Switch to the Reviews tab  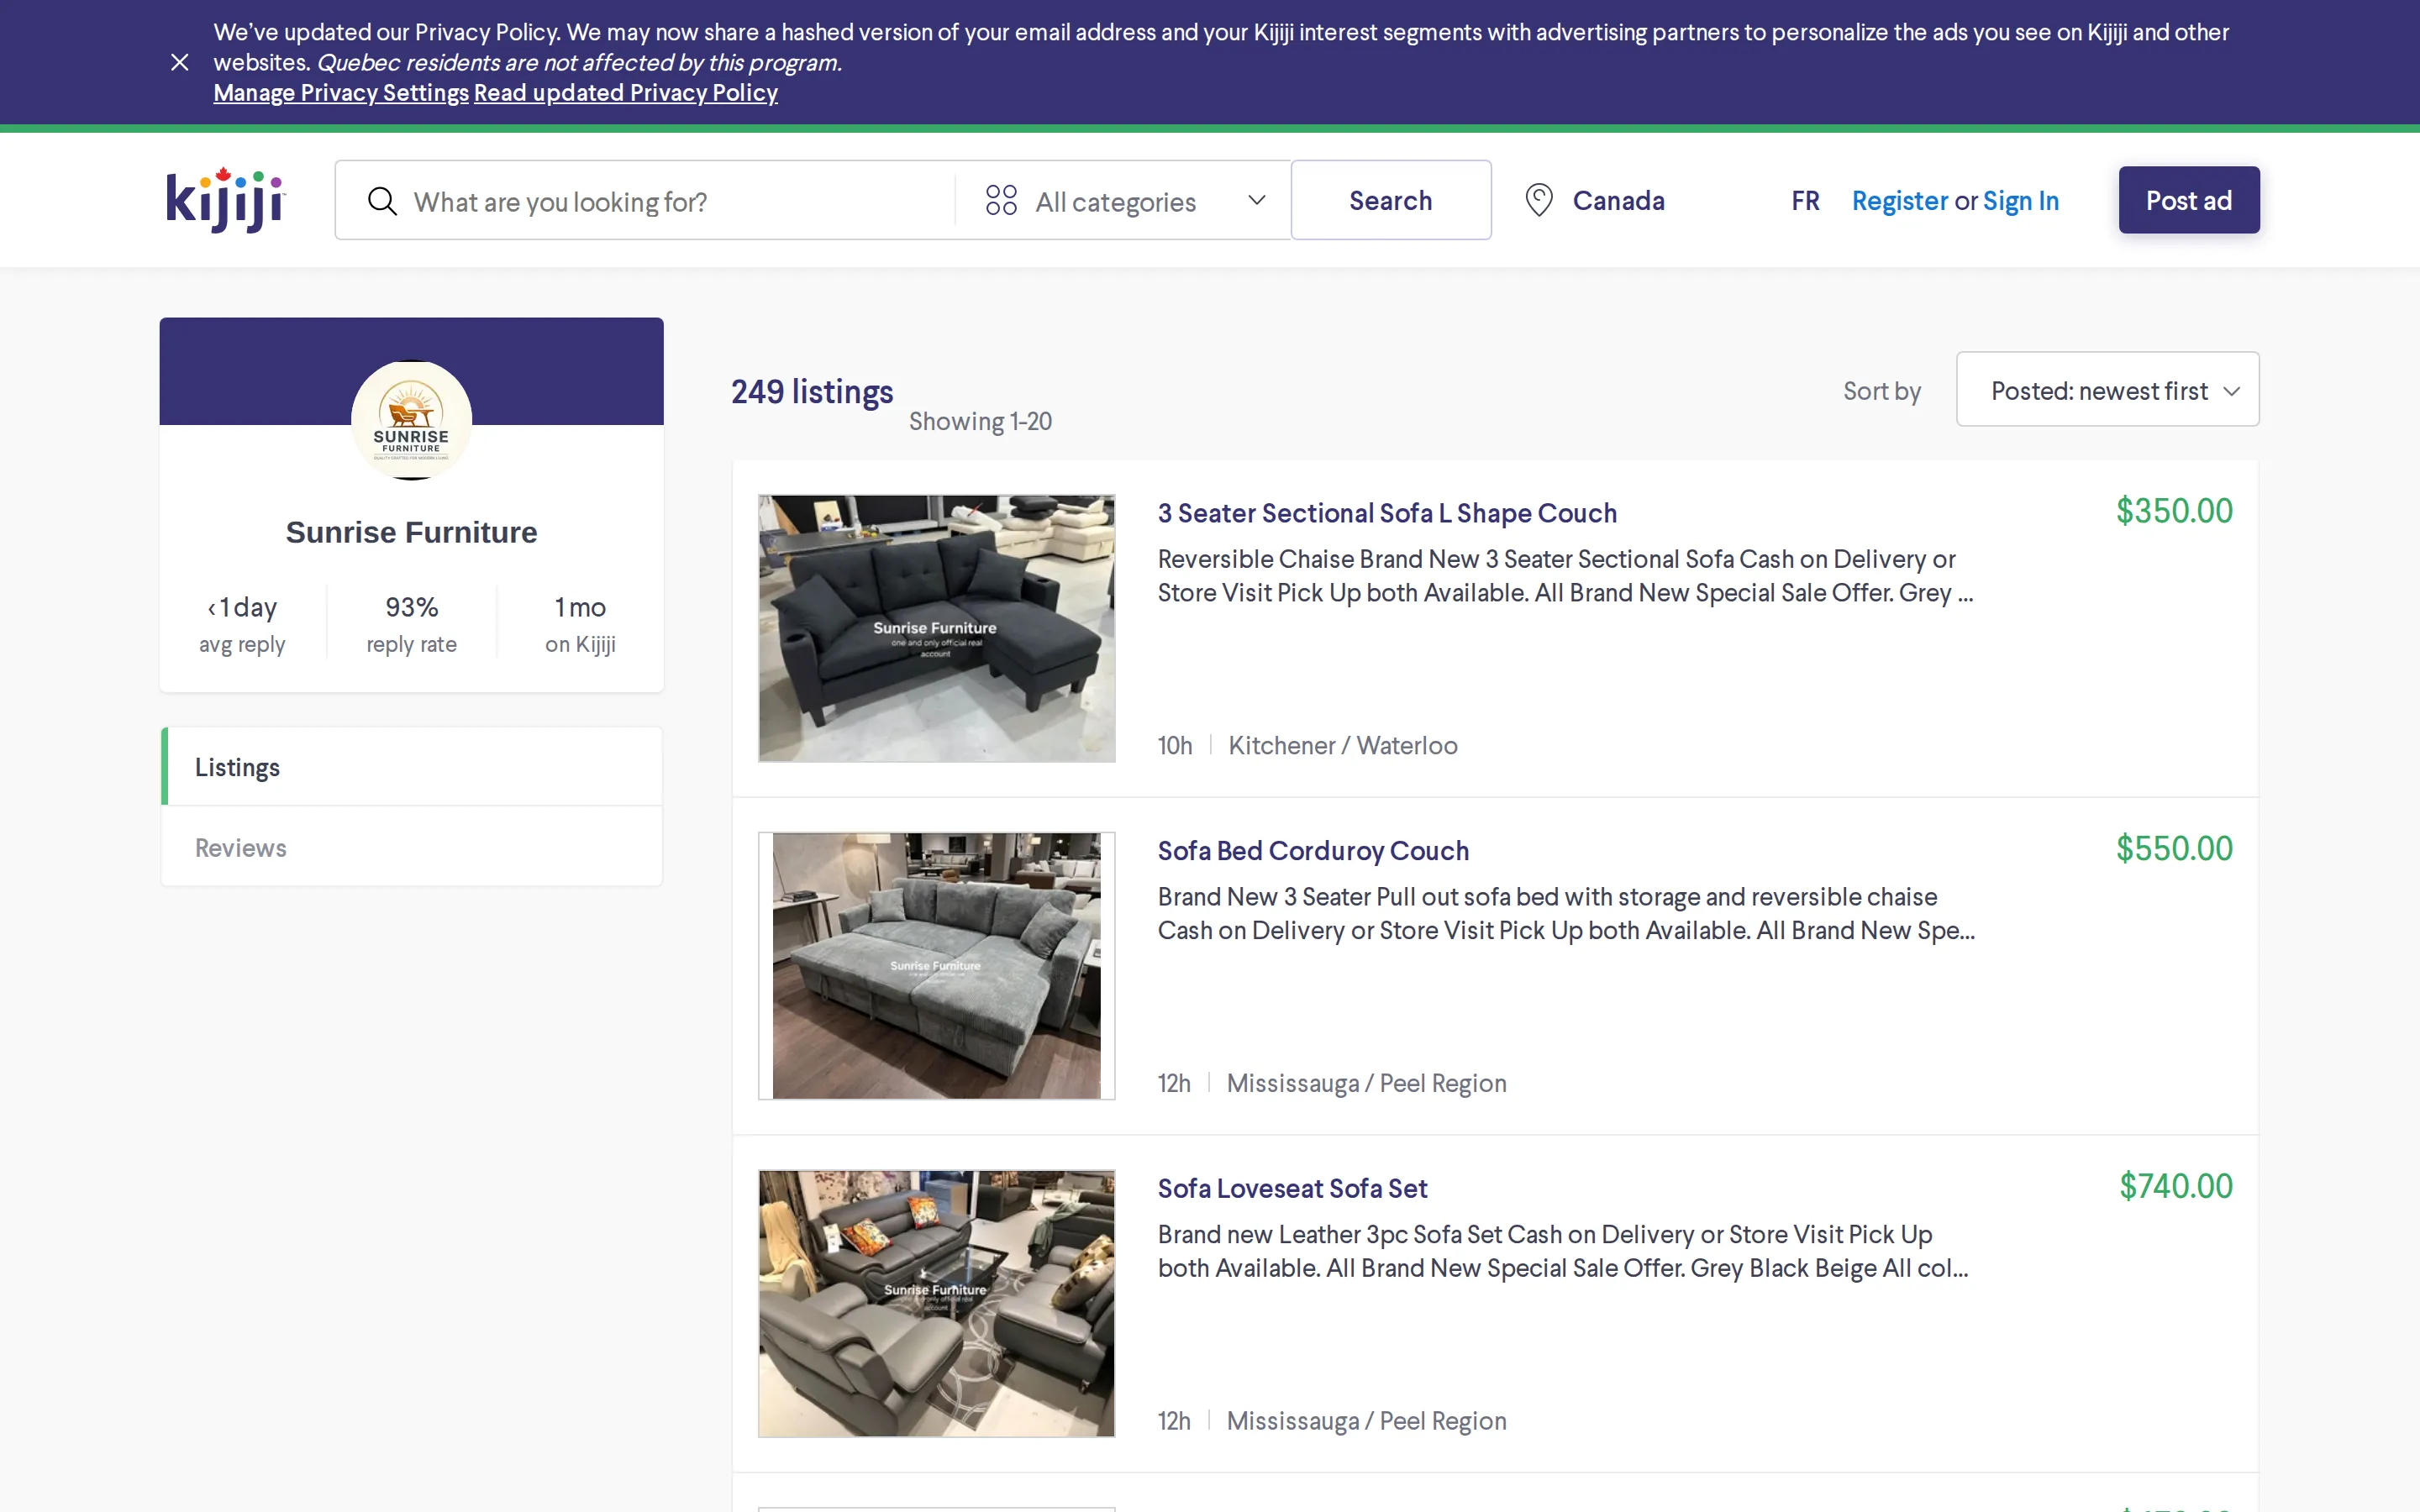coord(412,847)
